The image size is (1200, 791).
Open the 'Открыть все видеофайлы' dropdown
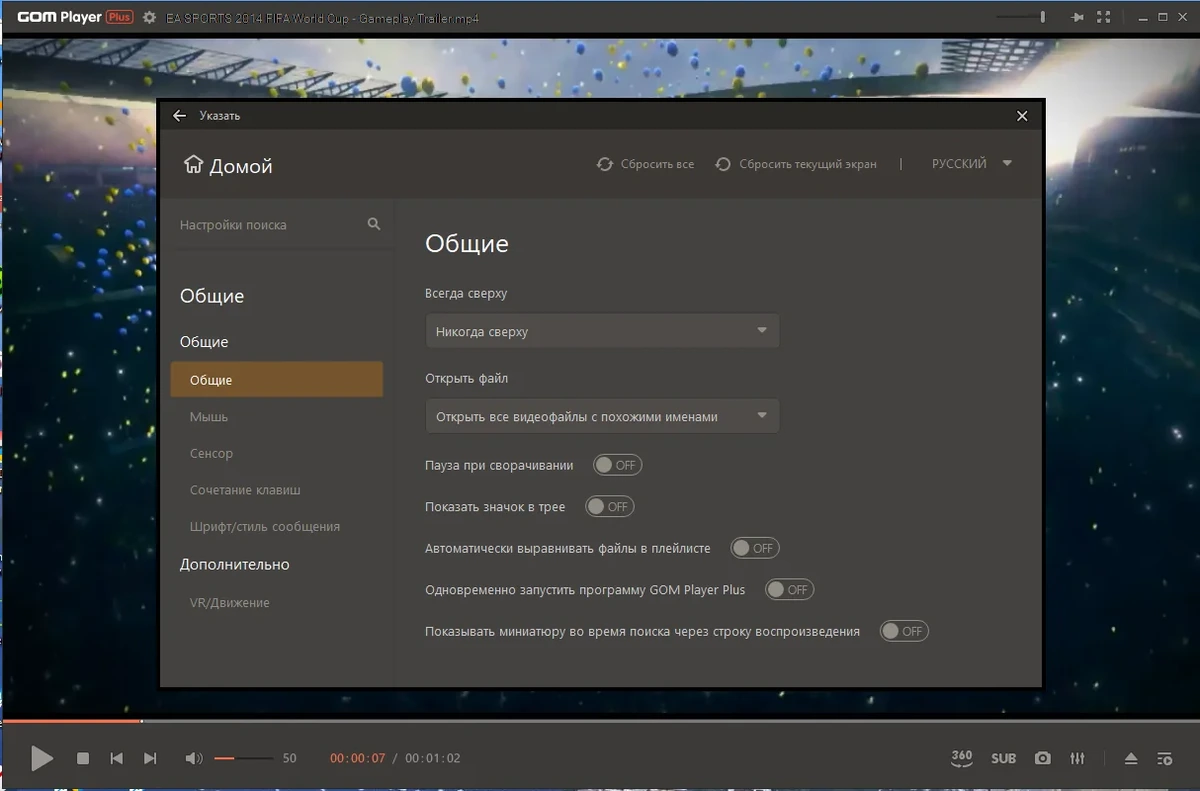pos(602,416)
